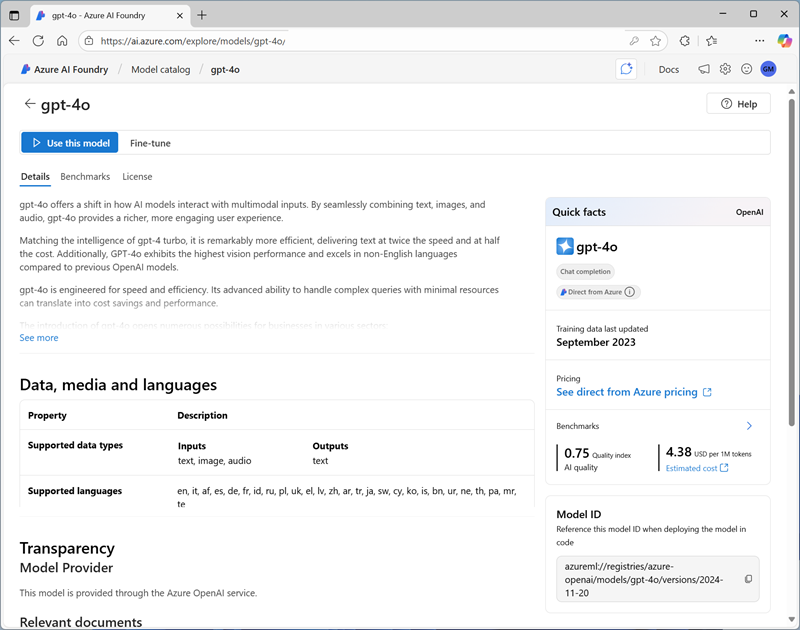Viewport: 800px width, 630px height.
Task: Copy the model ID to clipboard
Action: 748,579
